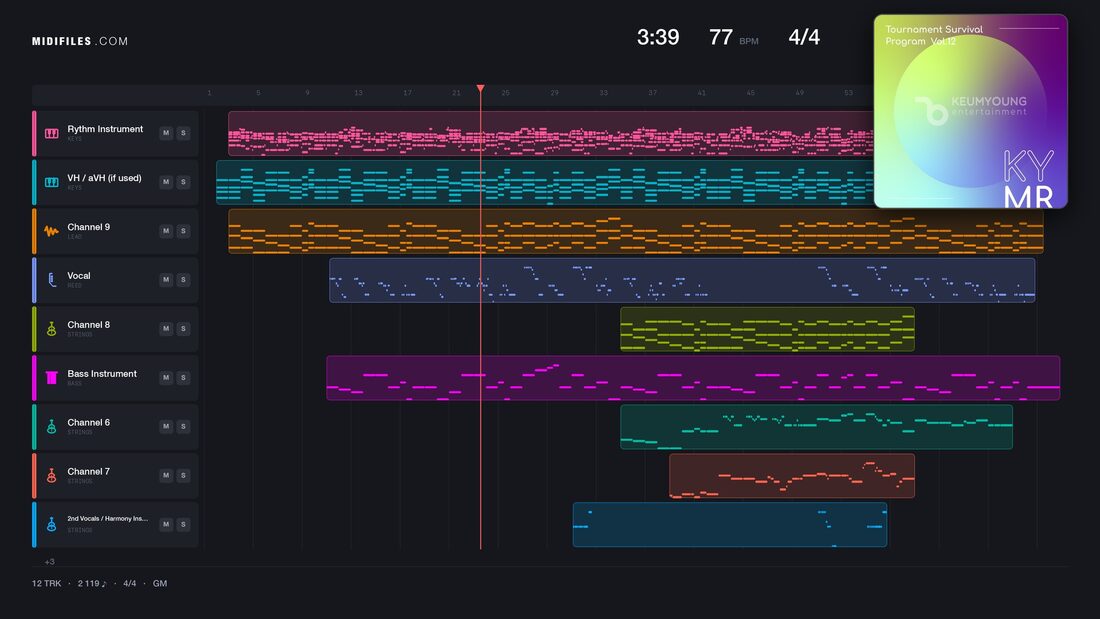
Task: Select the Channel 9 track name
Action: pos(88,227)
